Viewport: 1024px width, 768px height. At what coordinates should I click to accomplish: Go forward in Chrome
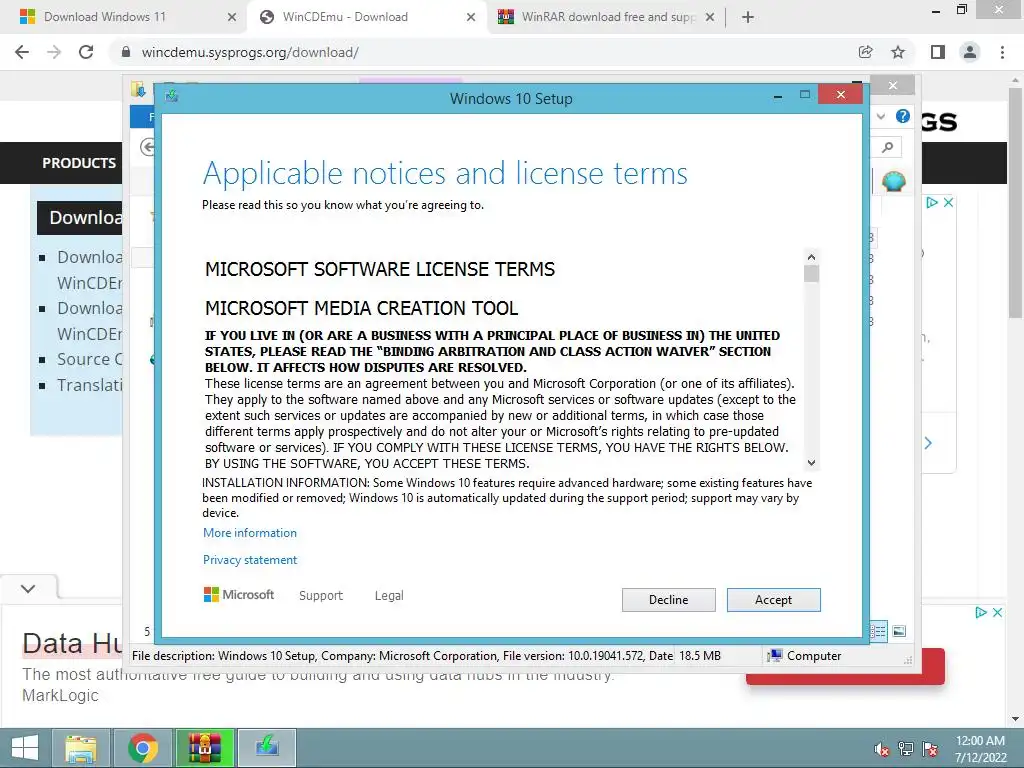click(x=54, y=52)
